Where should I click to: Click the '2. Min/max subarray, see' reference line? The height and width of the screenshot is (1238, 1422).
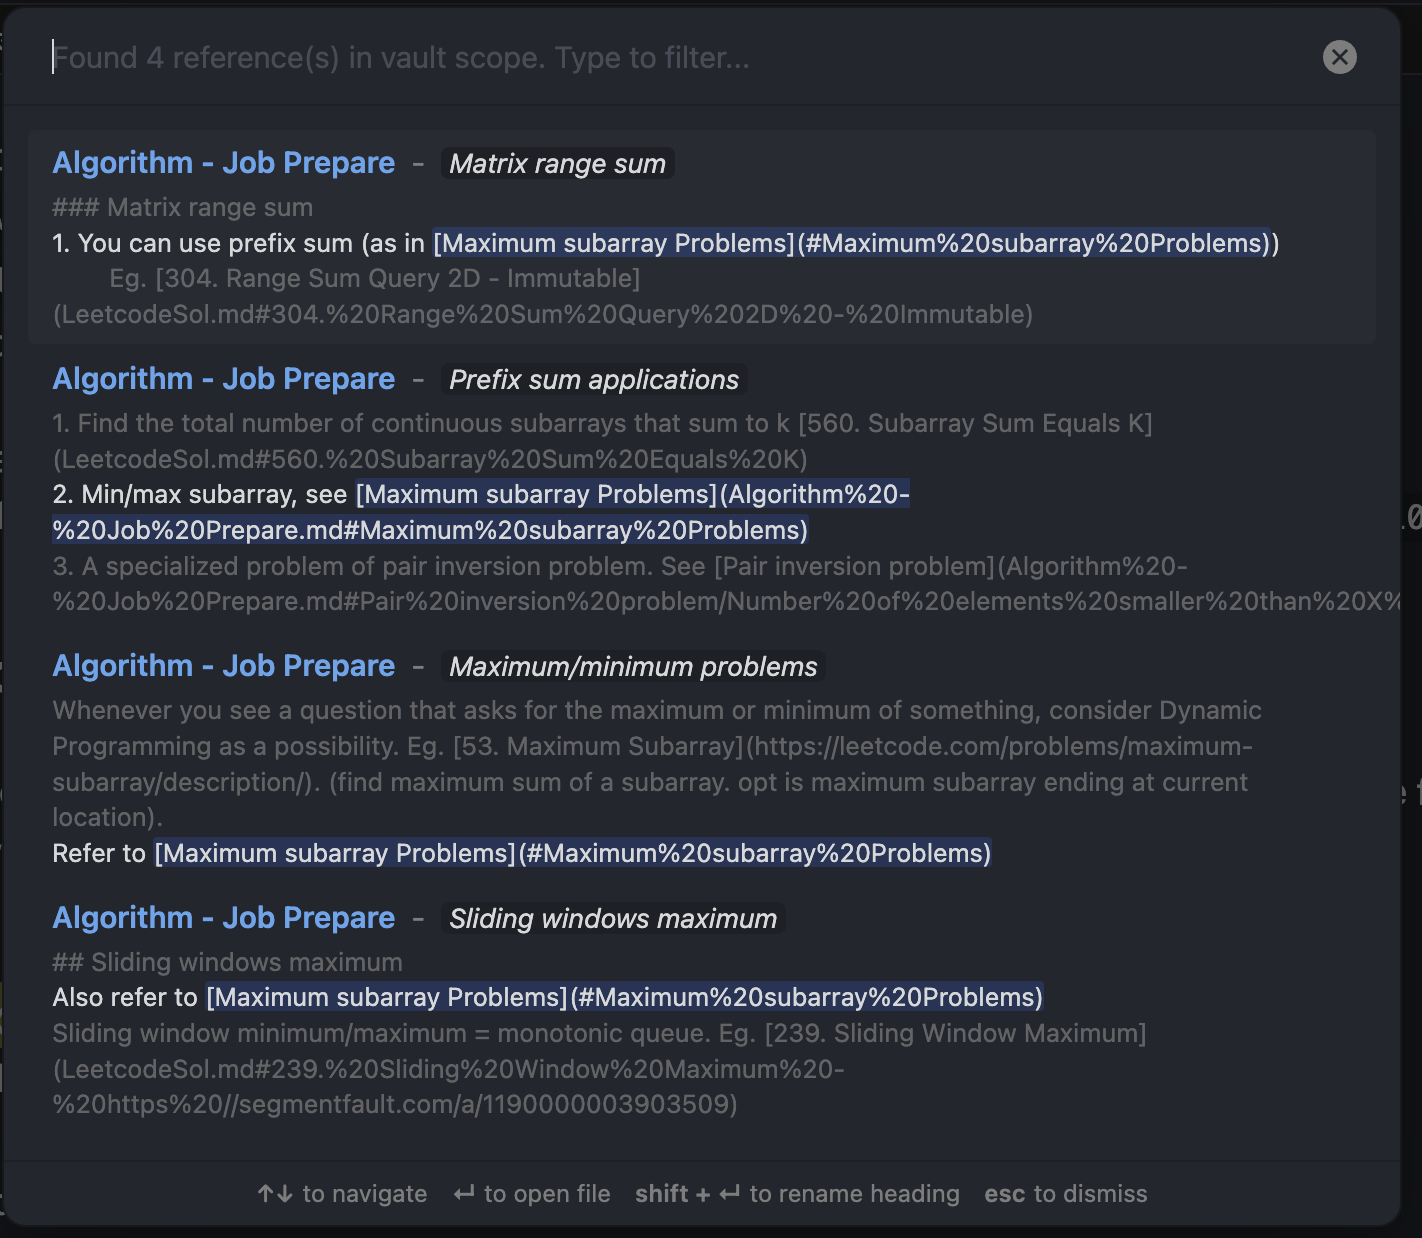[481, 513]
